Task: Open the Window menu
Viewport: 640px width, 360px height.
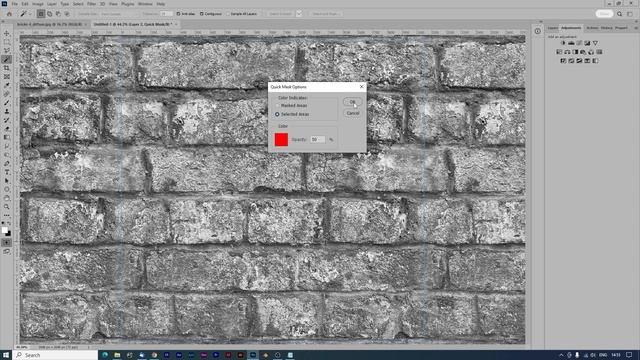Action: point(145,4)
